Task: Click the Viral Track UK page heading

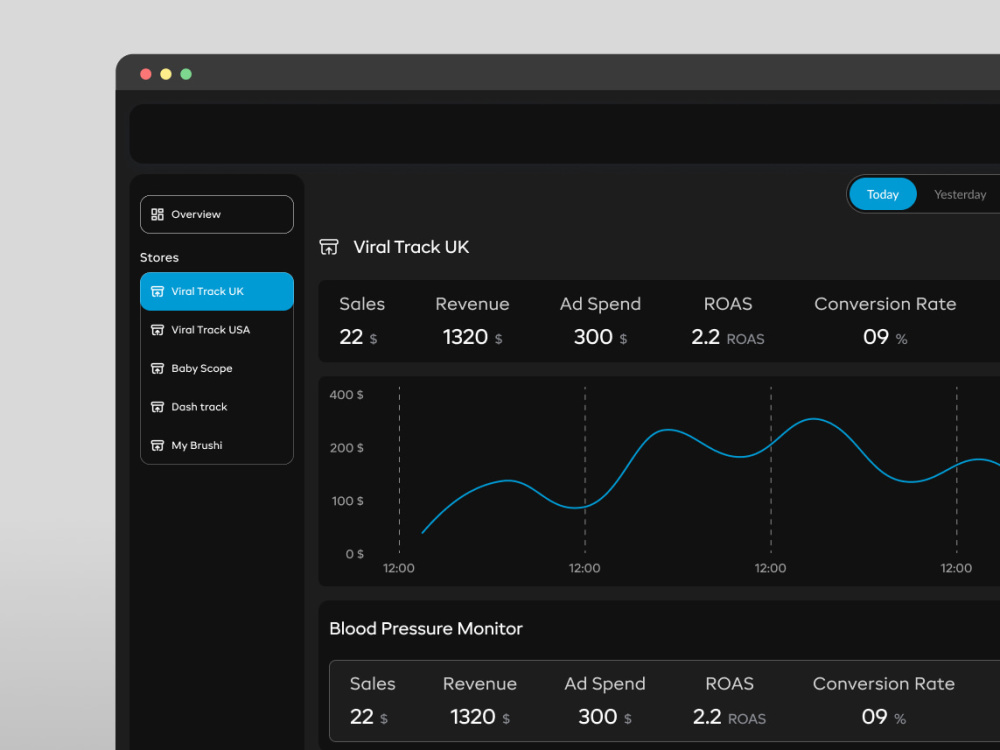Action: [411, 247]
